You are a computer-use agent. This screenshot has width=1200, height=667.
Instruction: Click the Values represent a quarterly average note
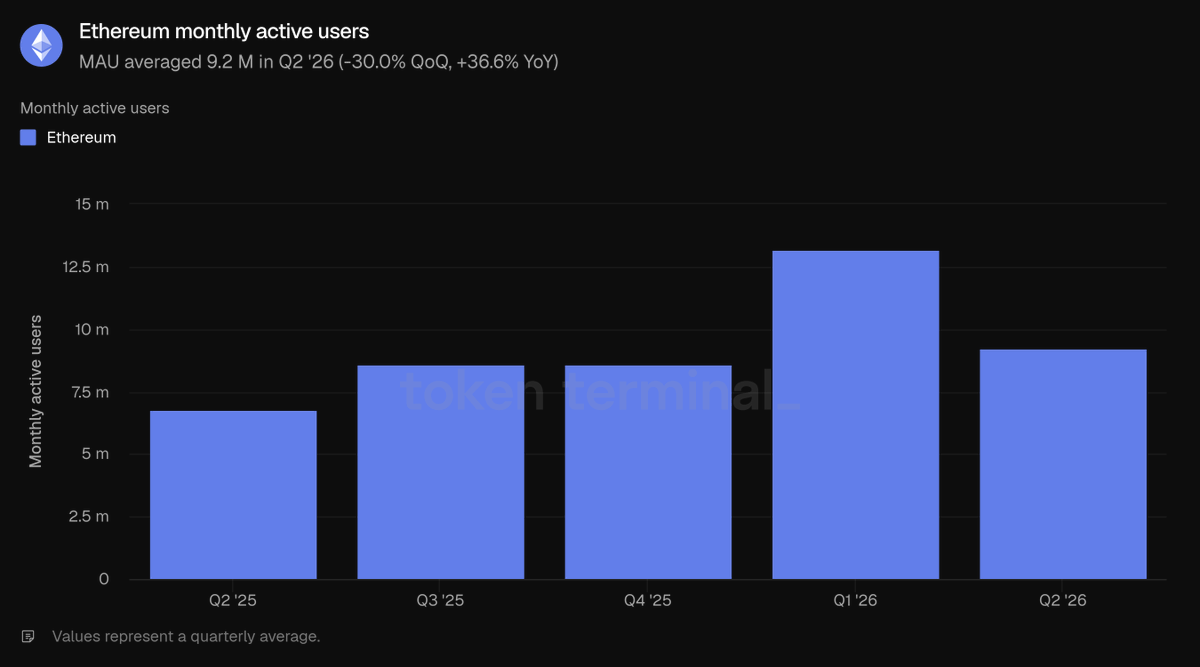click(x=186, y=636)
